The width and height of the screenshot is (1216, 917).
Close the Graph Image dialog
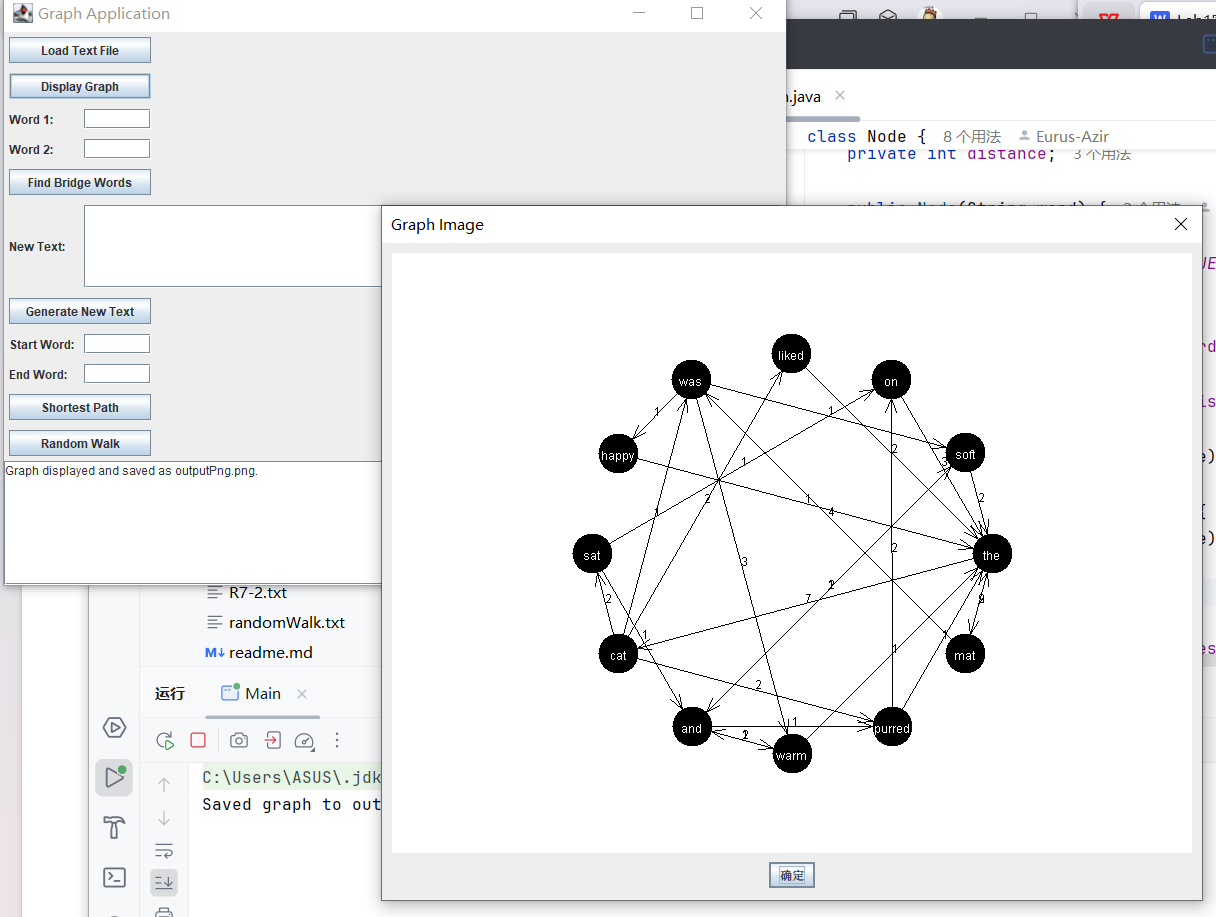(1181, 224)
